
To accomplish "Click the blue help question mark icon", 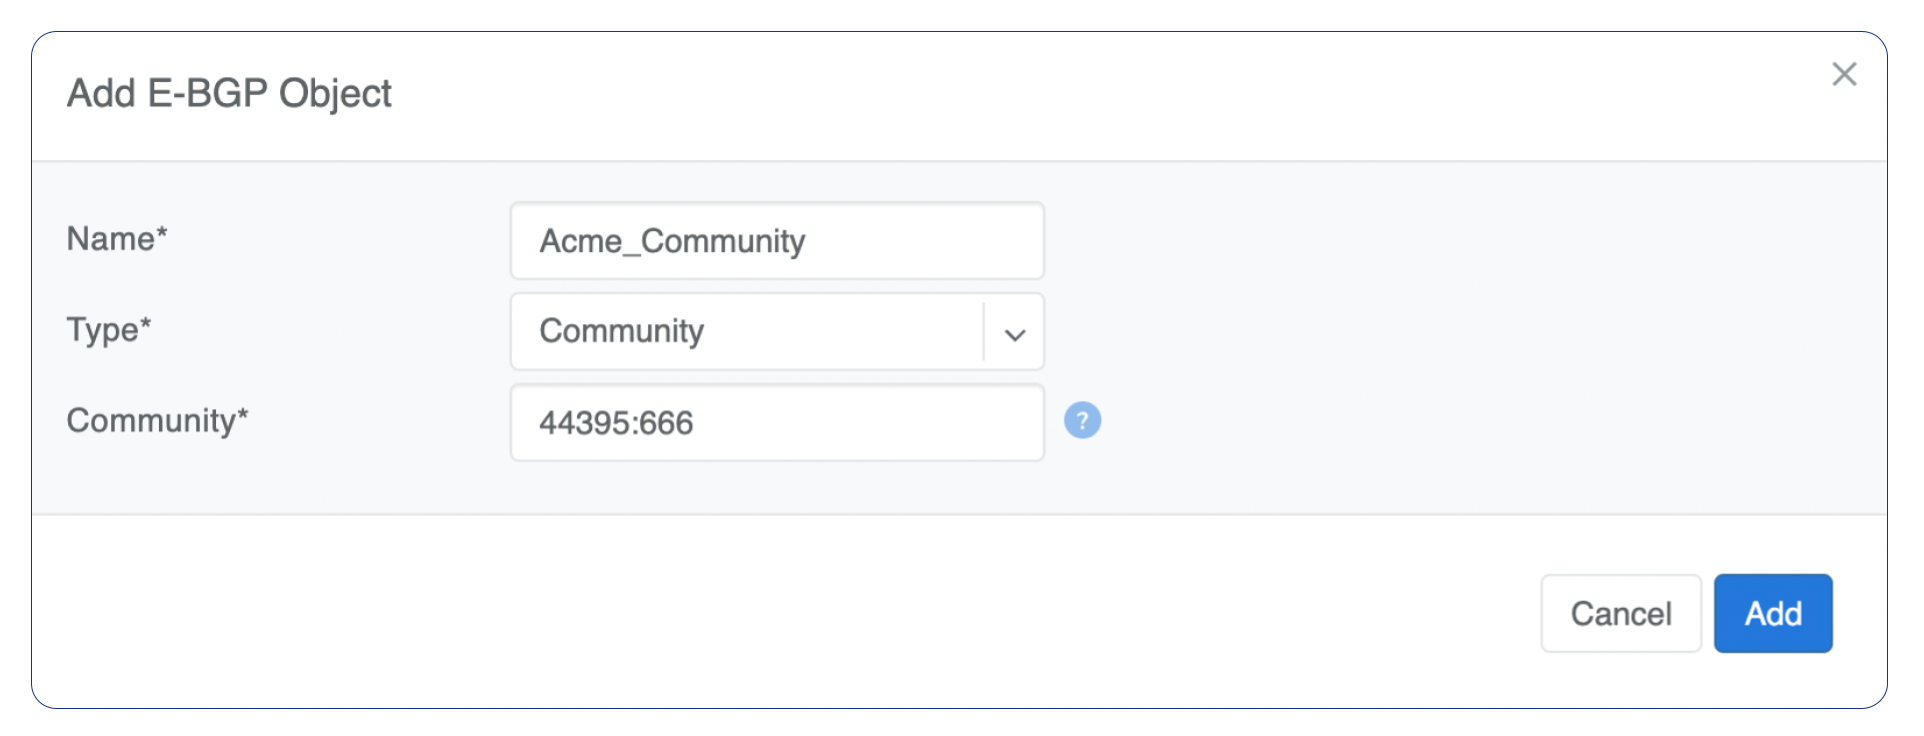I will [x=1082, y=421].
